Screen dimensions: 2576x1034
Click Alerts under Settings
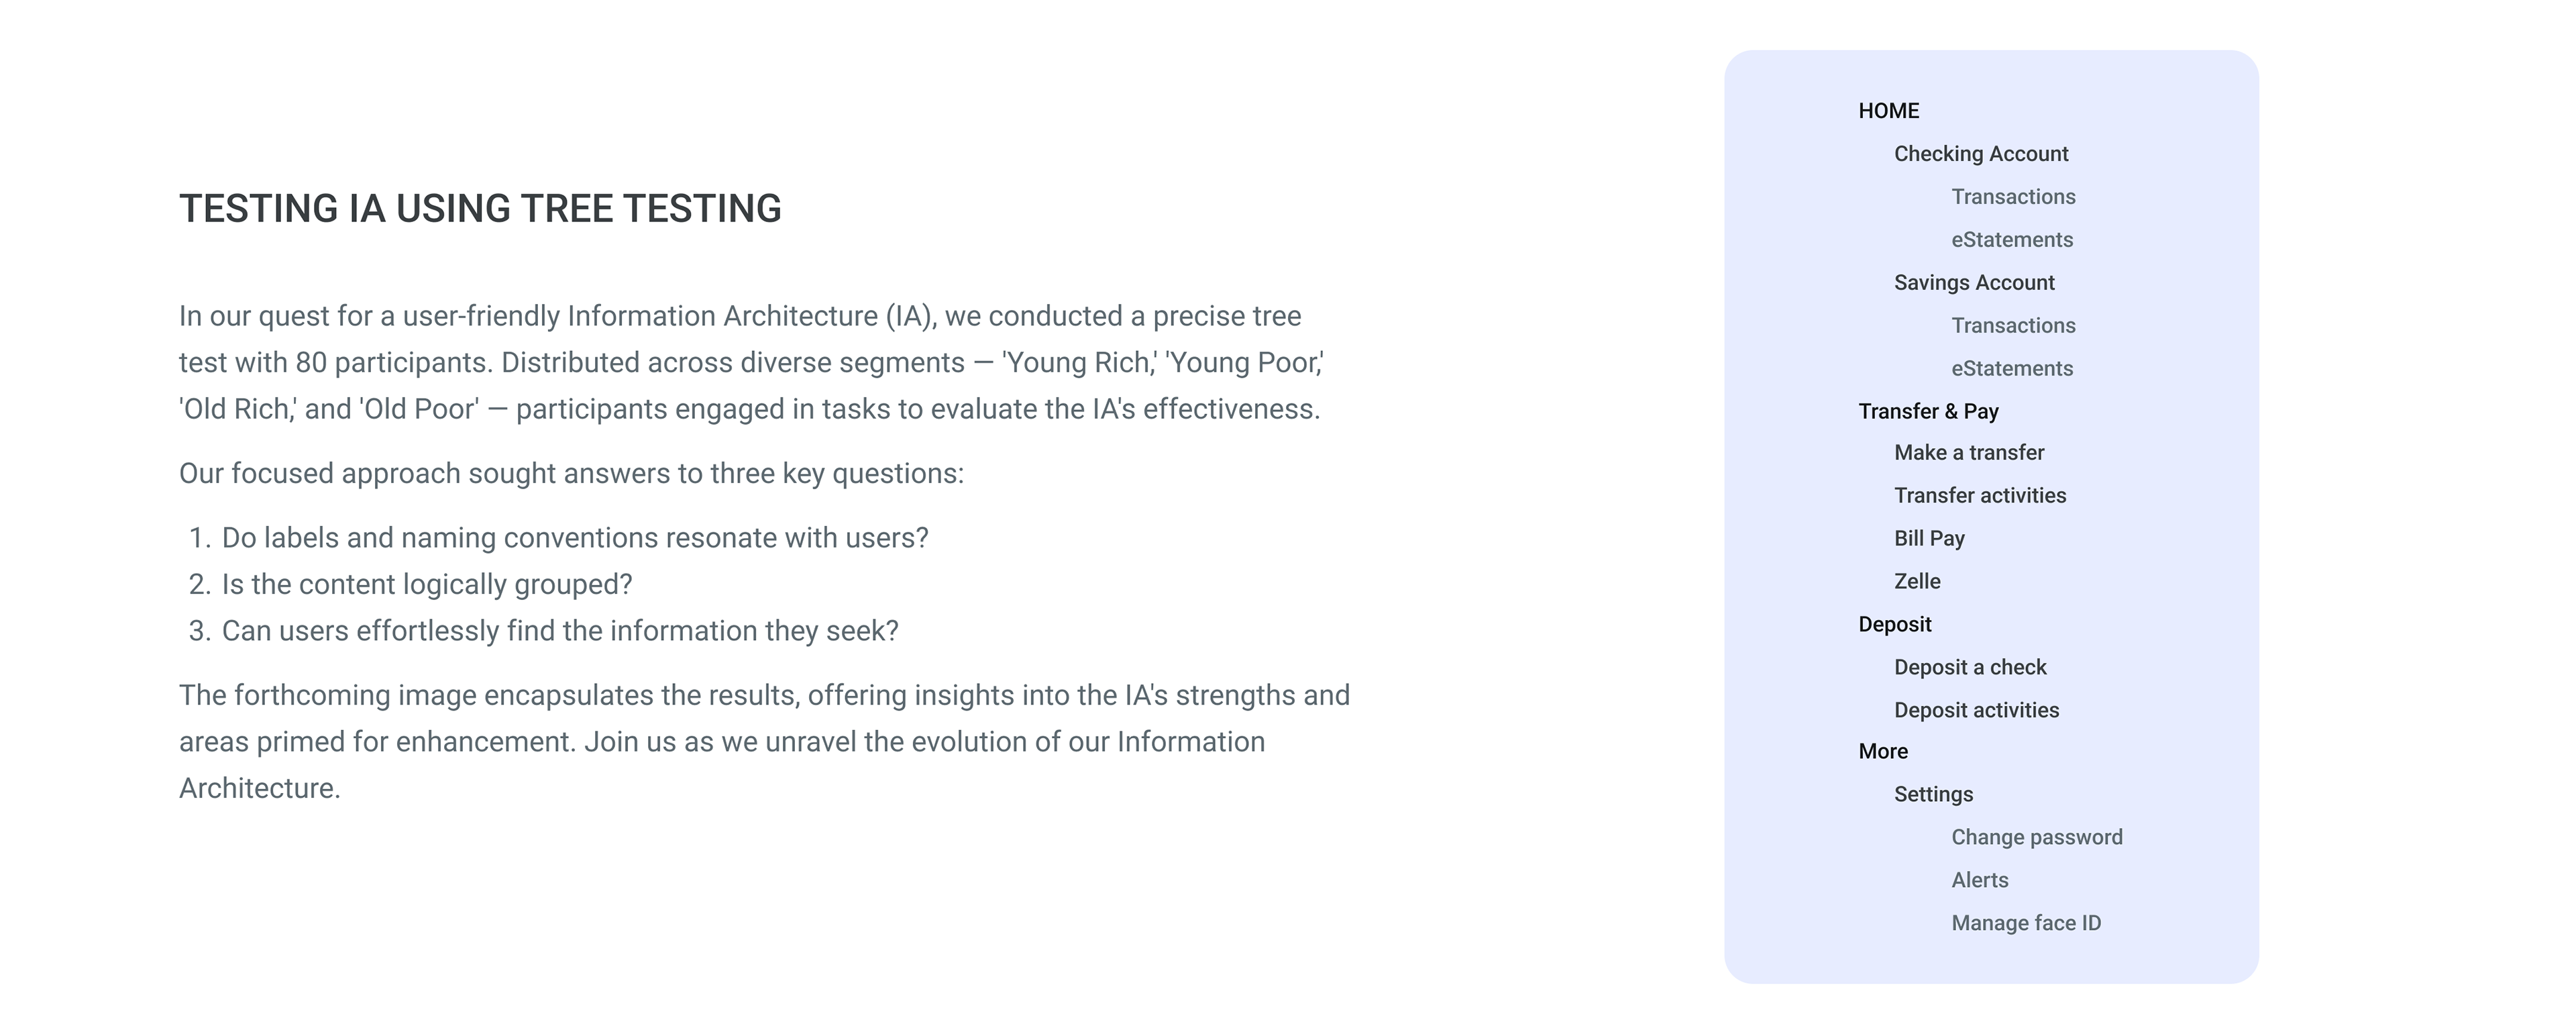coord(1979,881)
